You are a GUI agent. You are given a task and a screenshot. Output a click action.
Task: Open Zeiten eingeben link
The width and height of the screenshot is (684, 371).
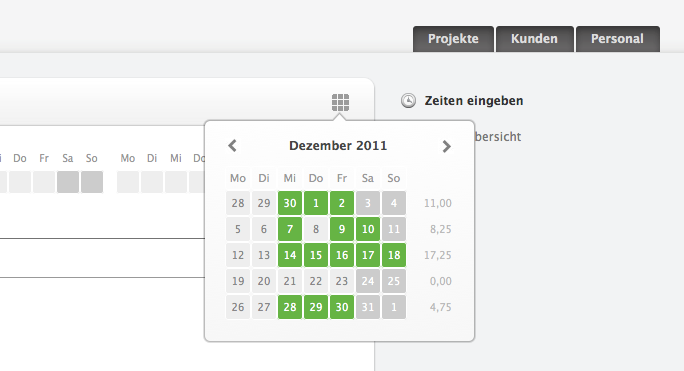tap(474, 101)
